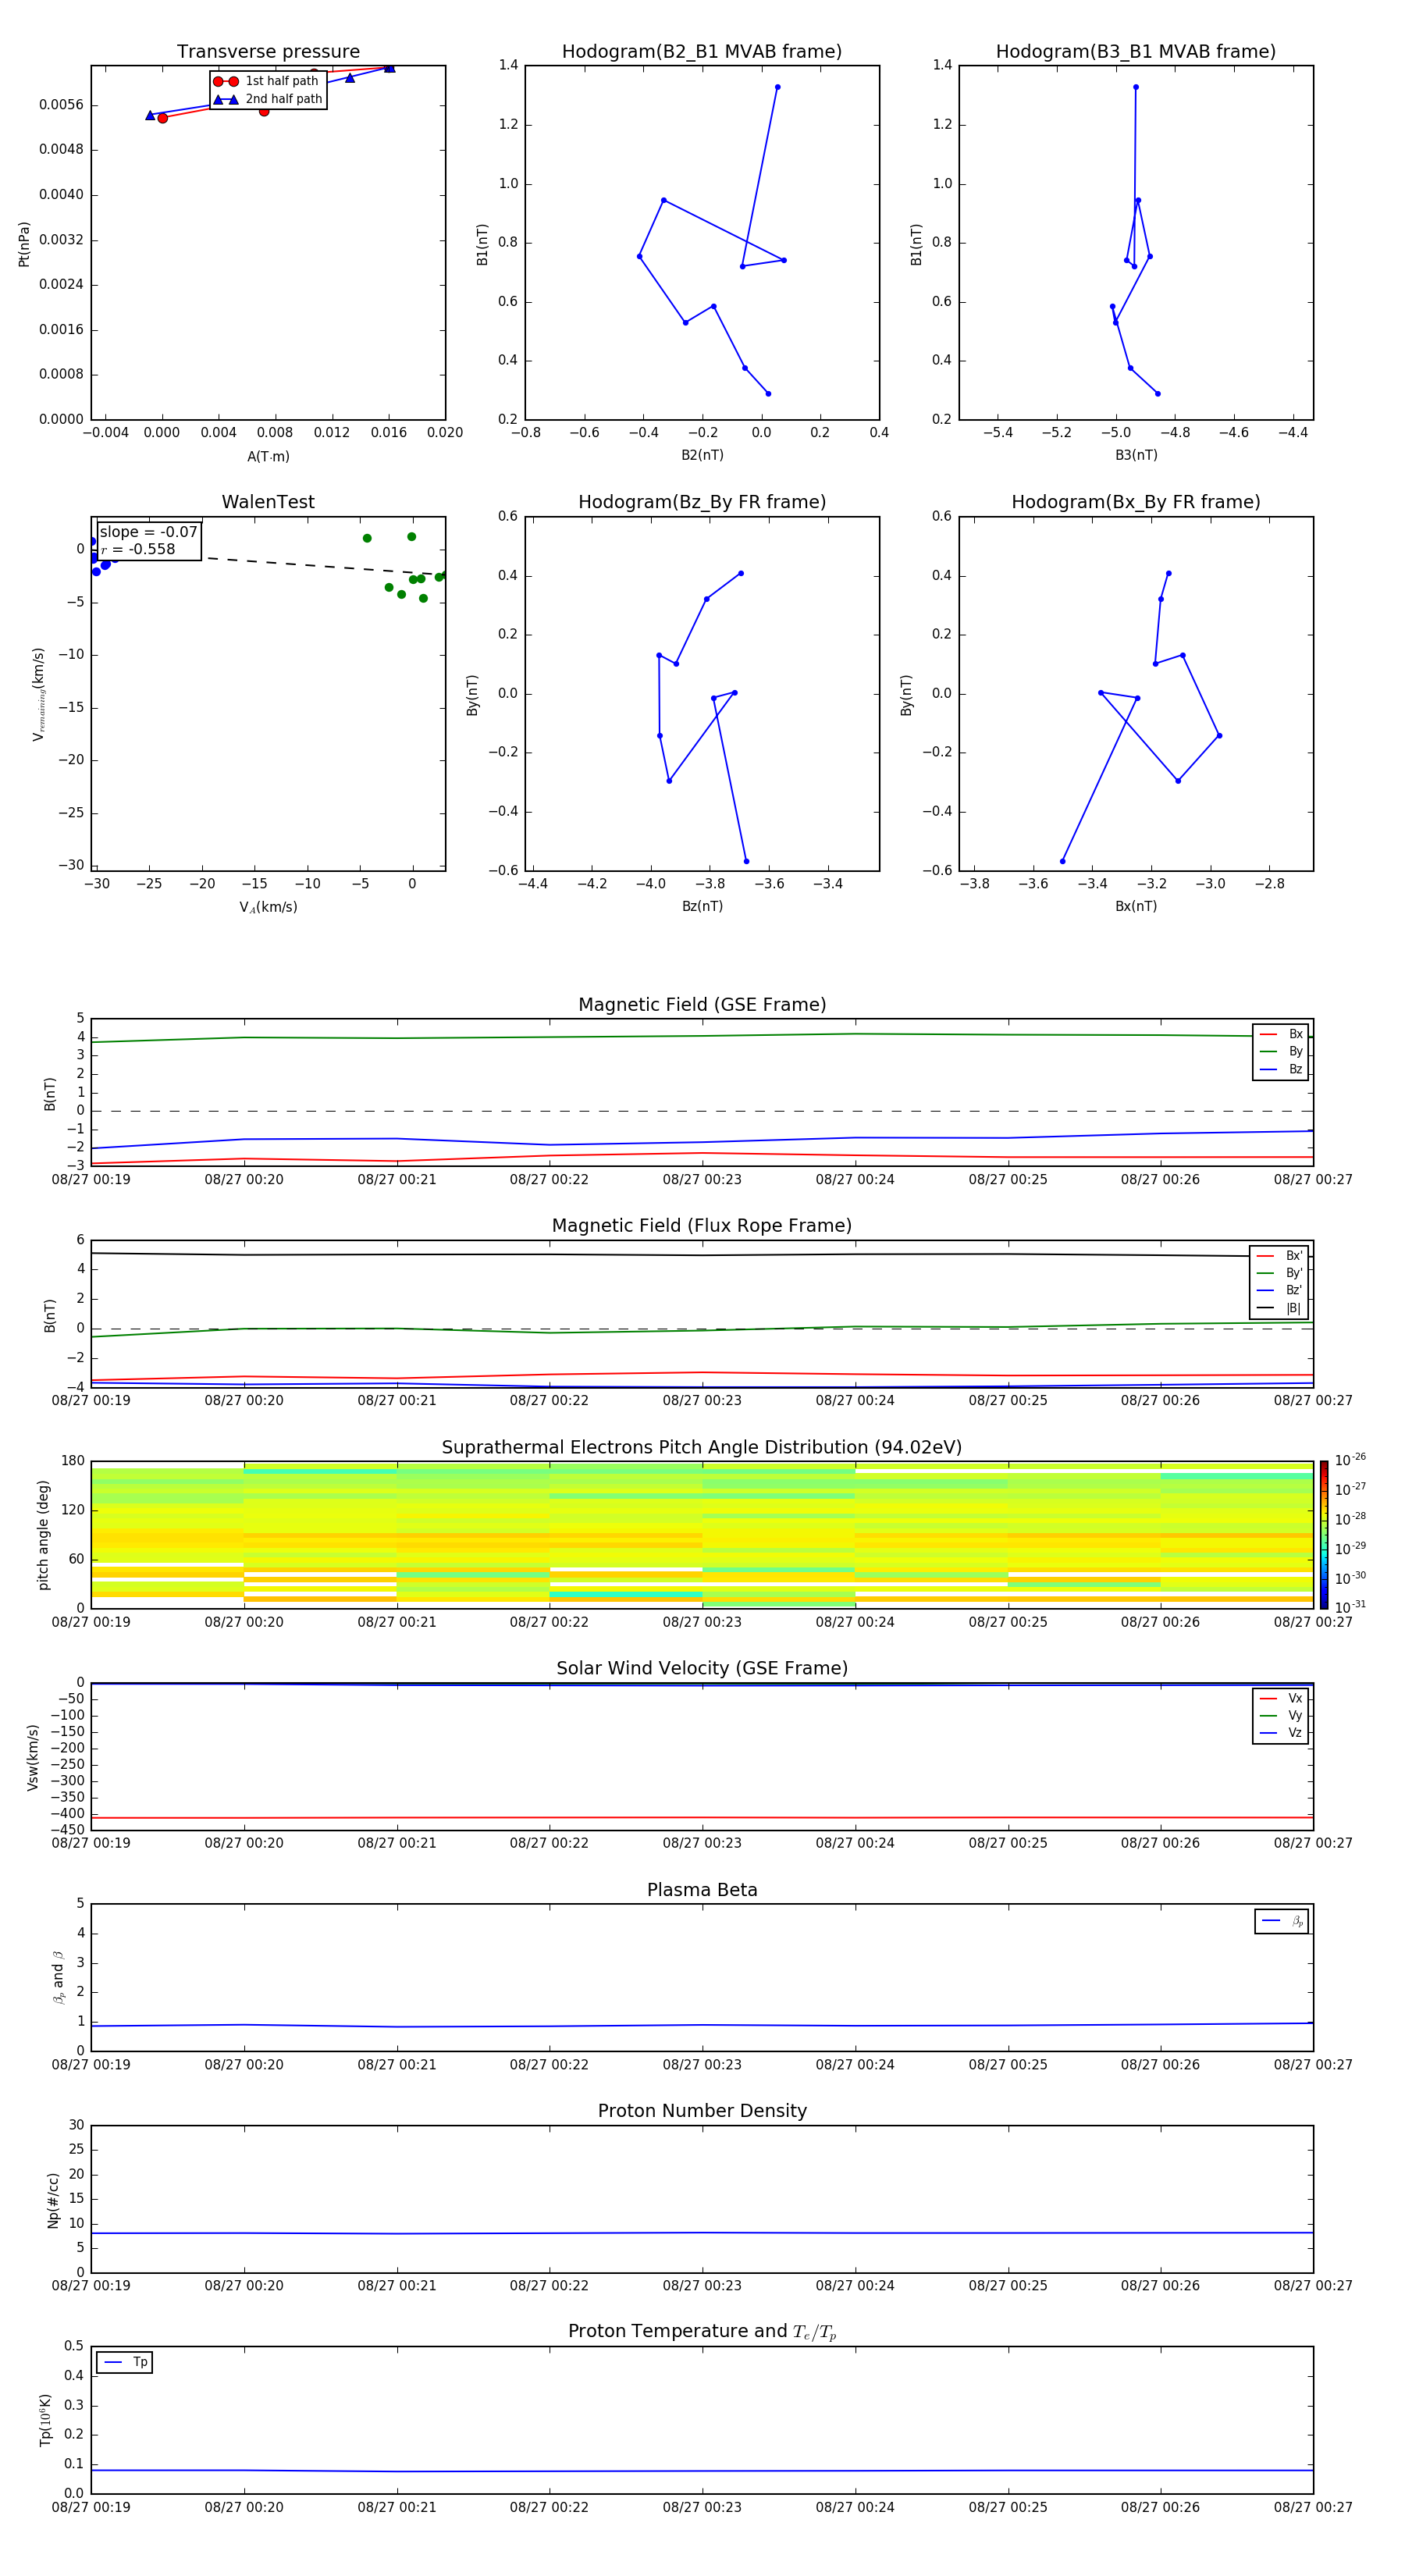
Task: Click the 'Solar Wind Velocity (GSE Frame)' title
Action: point(702,1669)
